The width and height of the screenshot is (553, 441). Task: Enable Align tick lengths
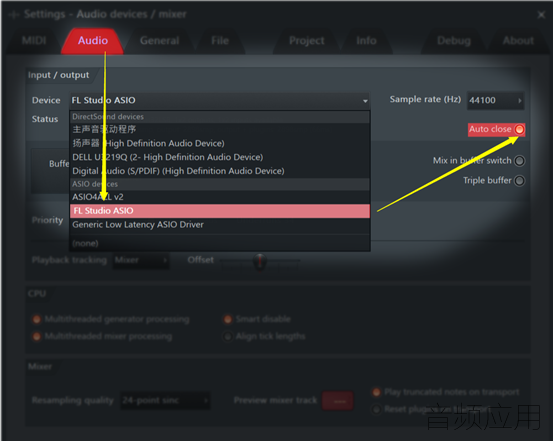(228, 337)
